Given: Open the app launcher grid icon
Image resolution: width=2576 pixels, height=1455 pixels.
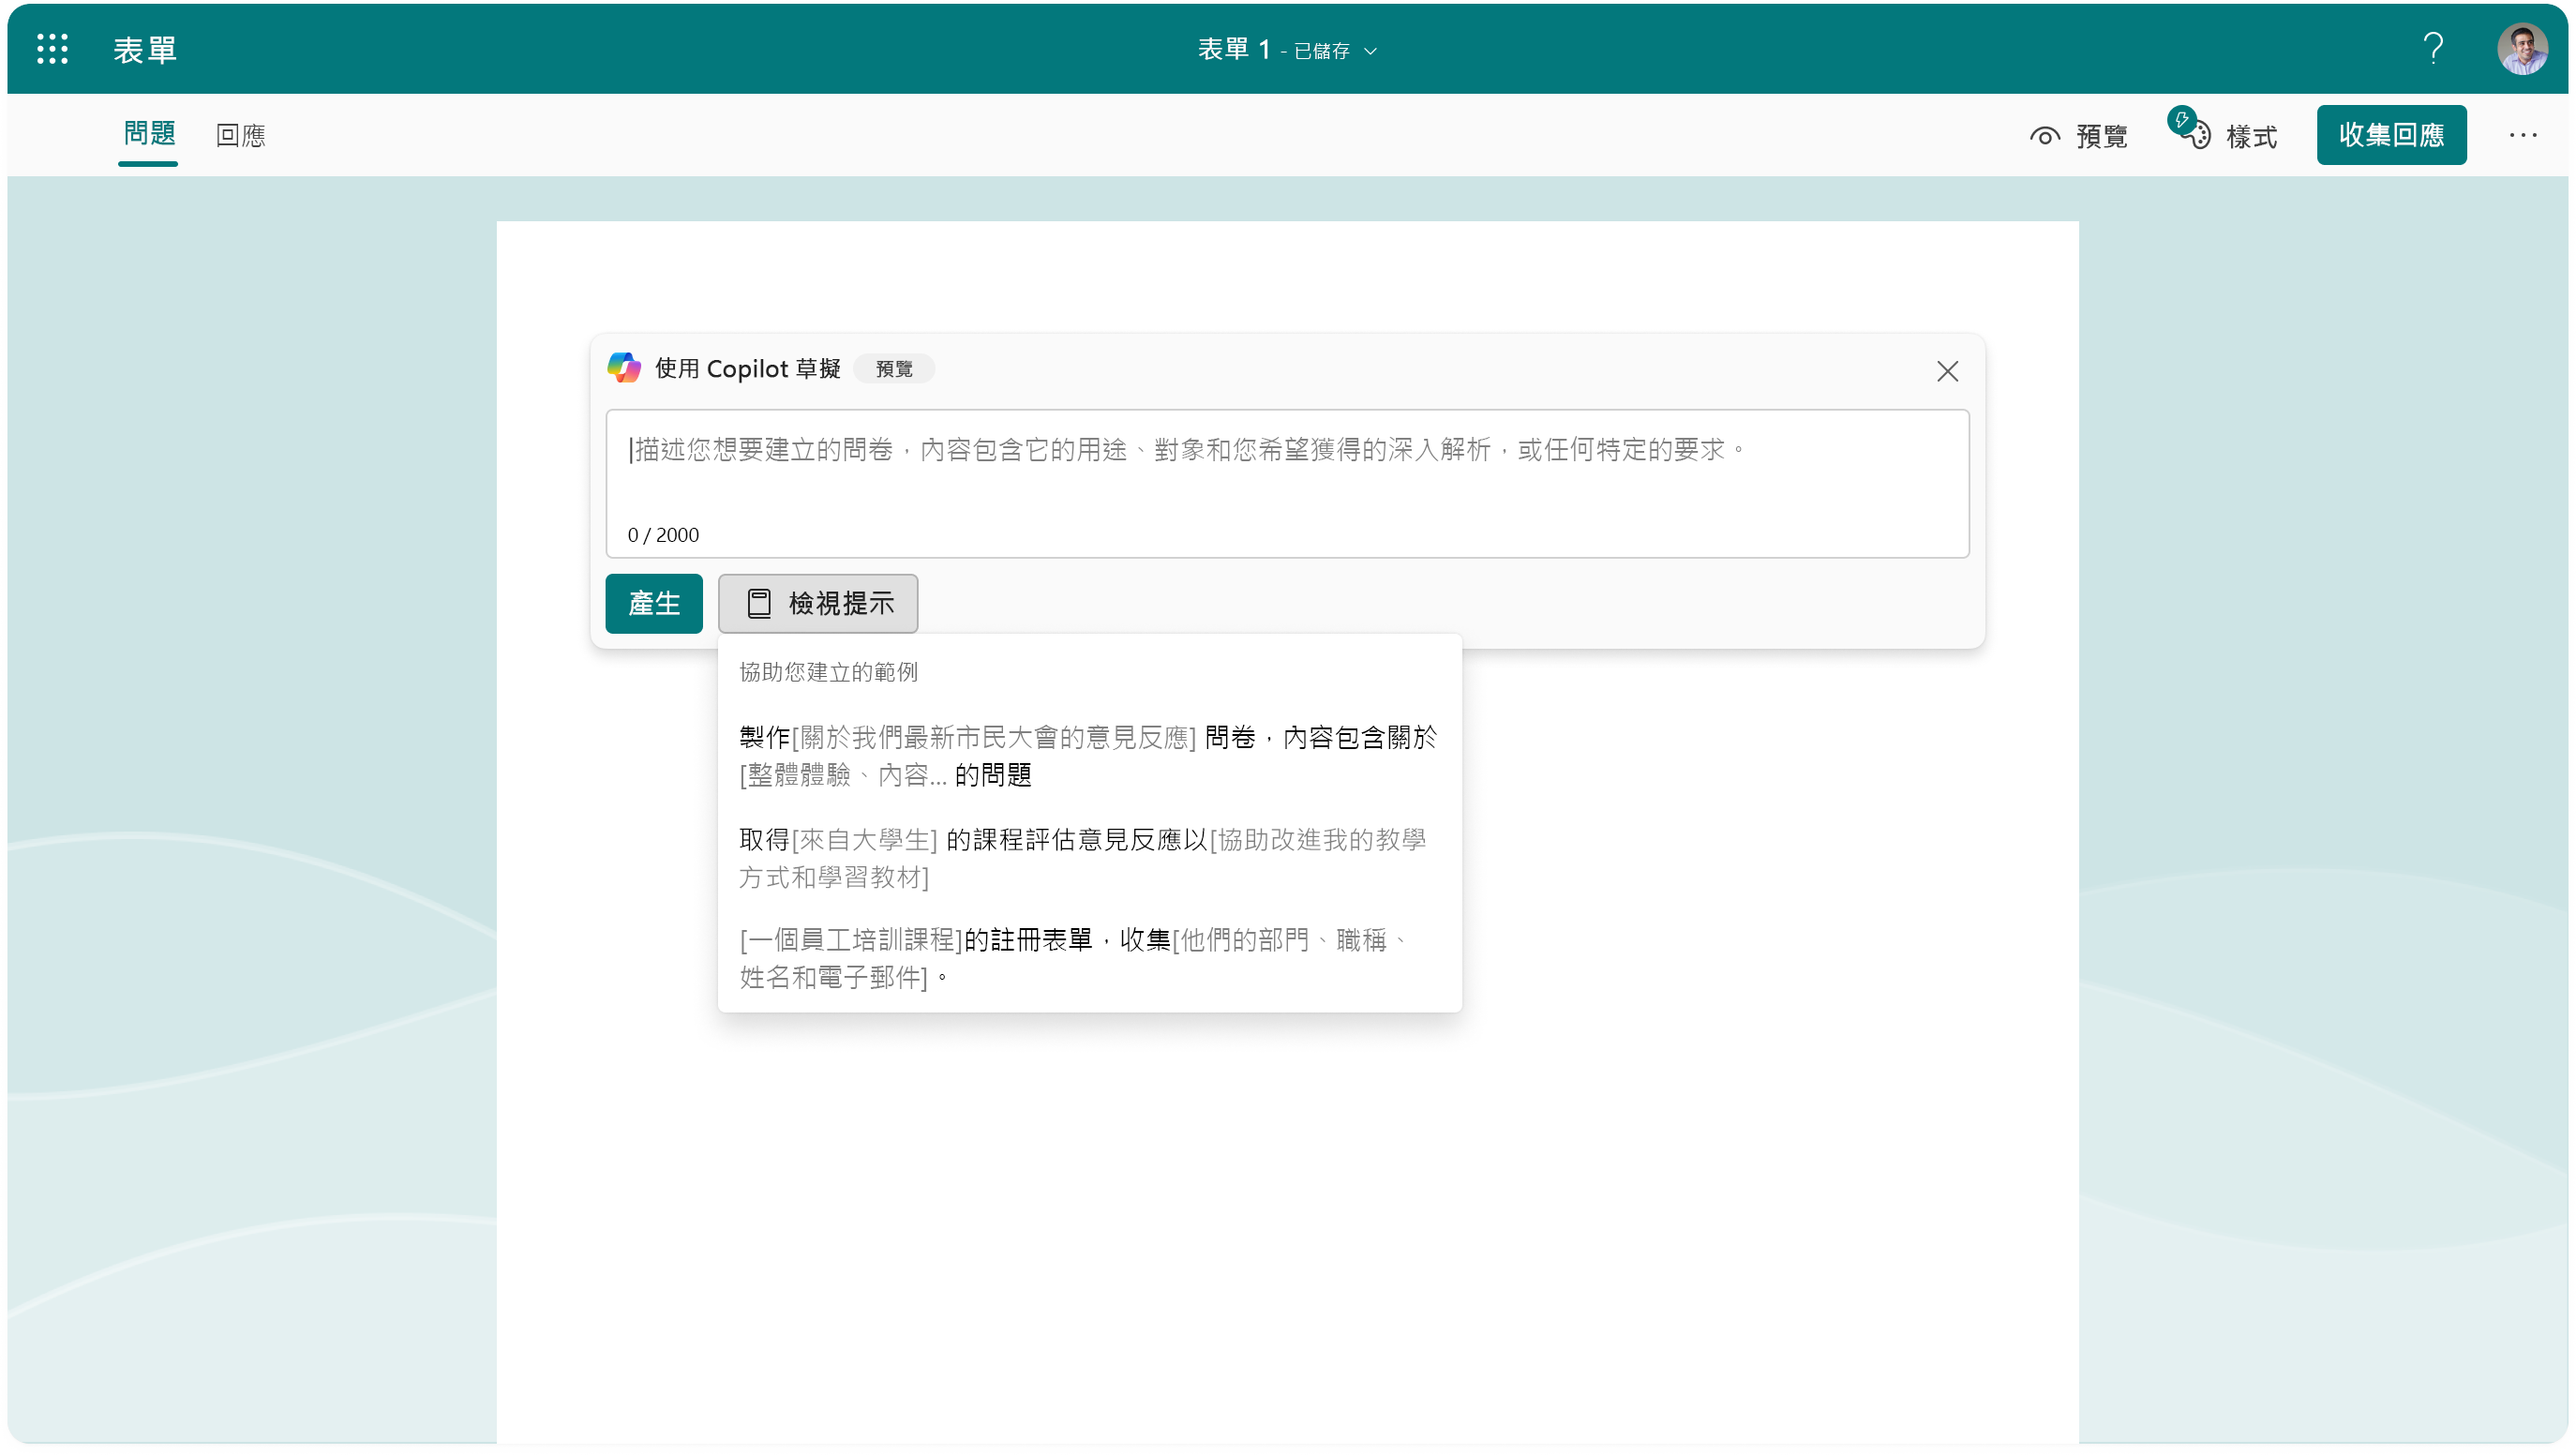Looking at the screenshot, I should pyautogui.click(x=52, y=49).
